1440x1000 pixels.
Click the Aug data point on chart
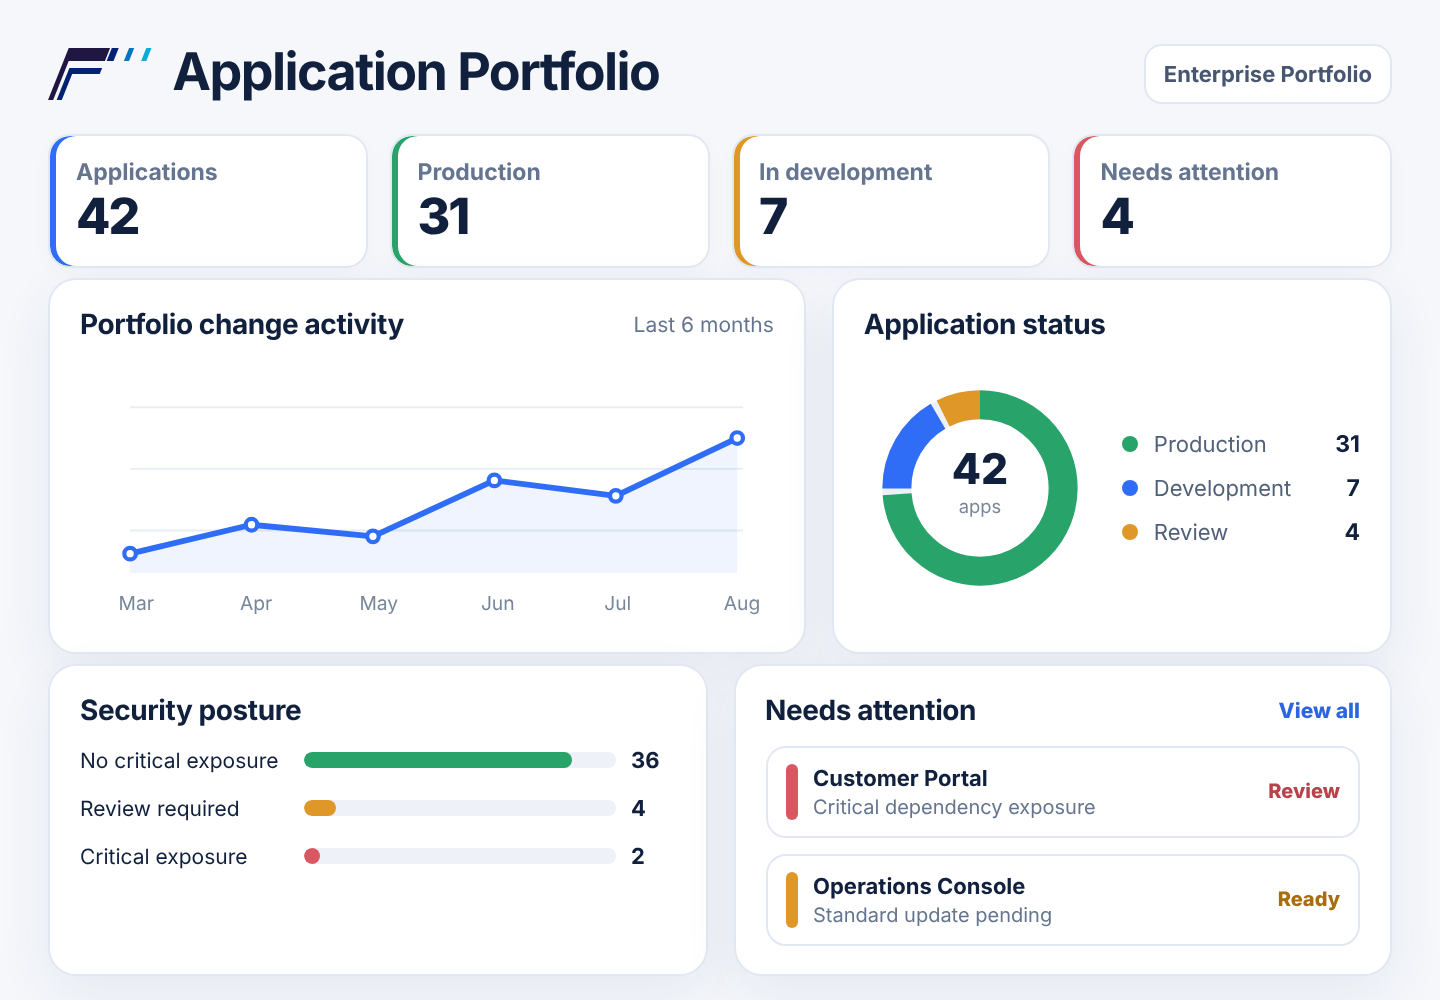coord(737,438)
